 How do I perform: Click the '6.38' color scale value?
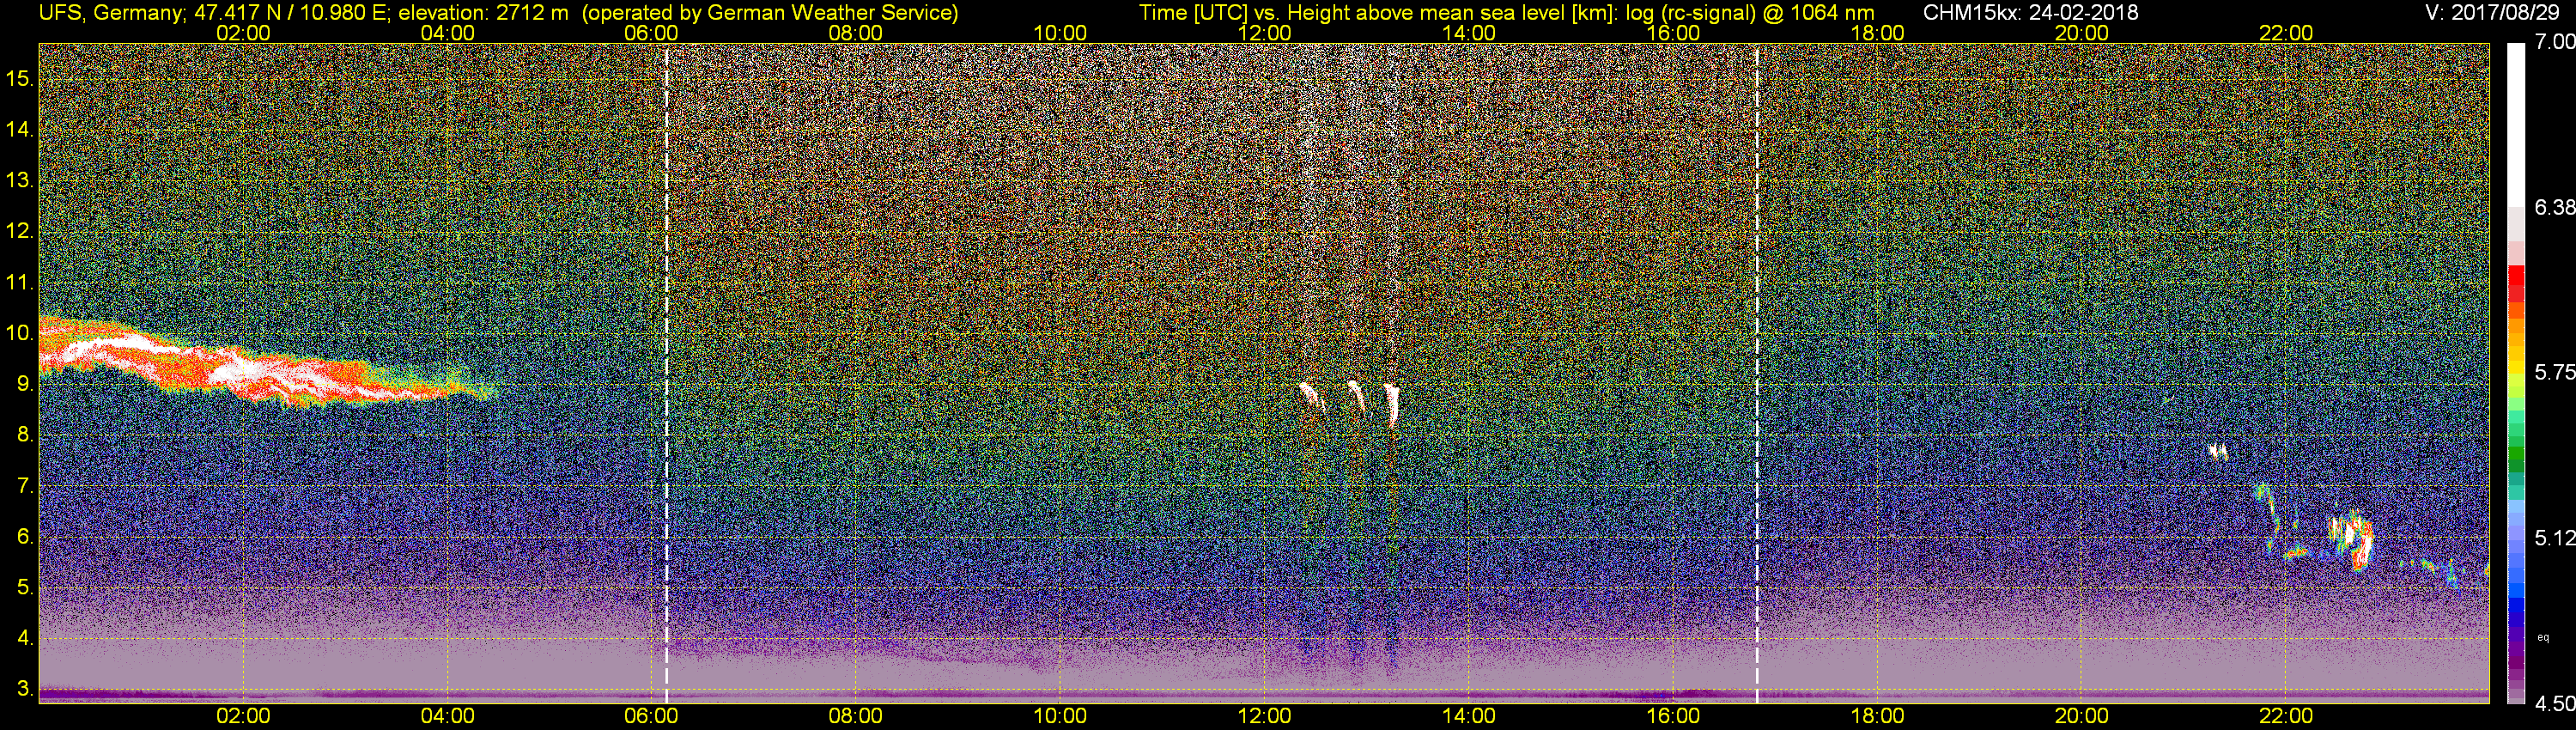pyautogui.click(x=2555, y=207)
